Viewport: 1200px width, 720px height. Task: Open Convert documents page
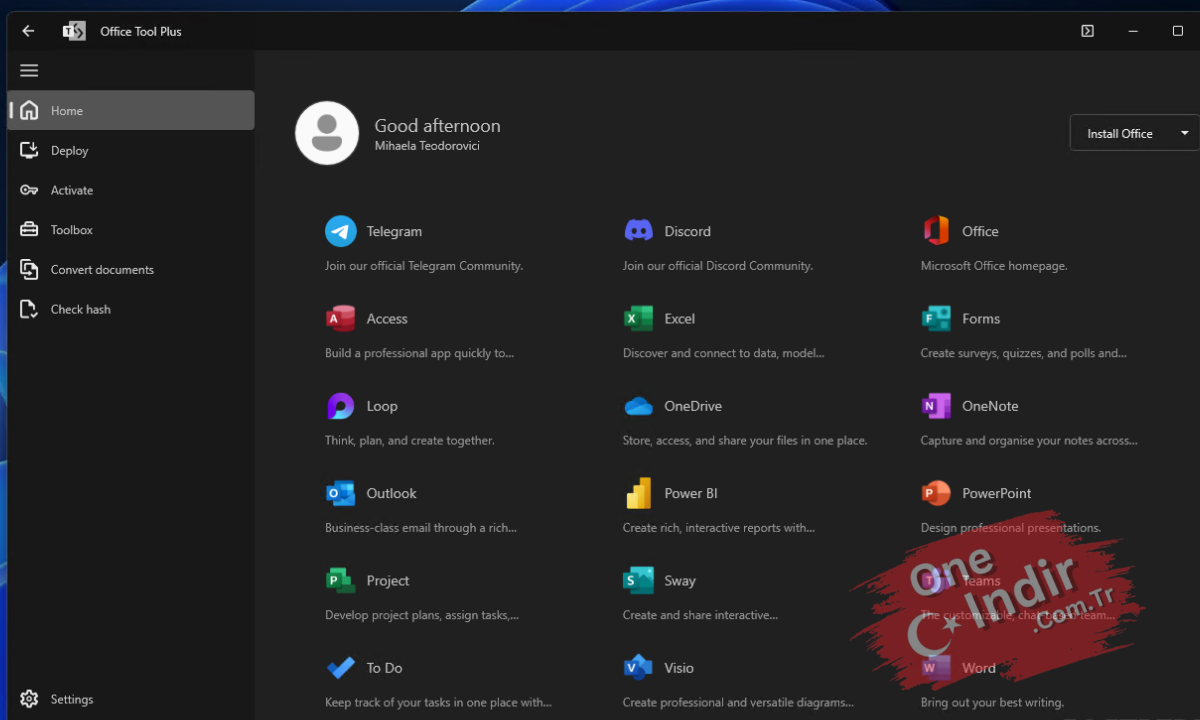click(x=131, y=269)
